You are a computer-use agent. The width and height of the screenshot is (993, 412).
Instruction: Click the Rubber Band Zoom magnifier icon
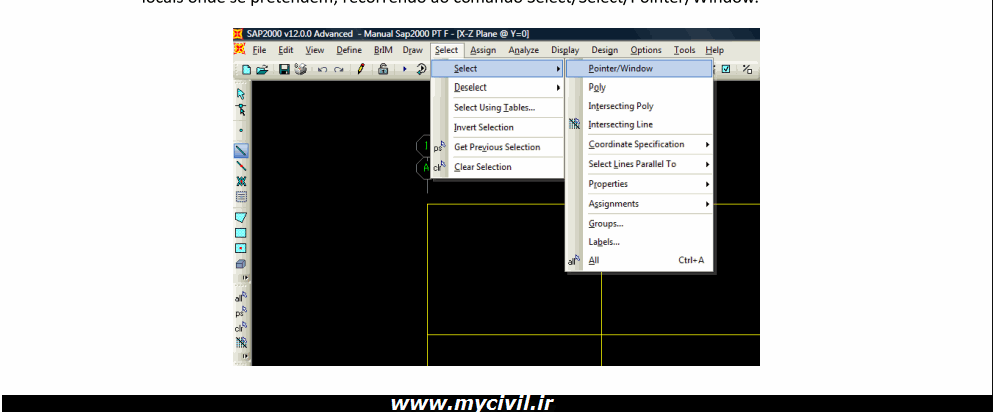point(421,70)
